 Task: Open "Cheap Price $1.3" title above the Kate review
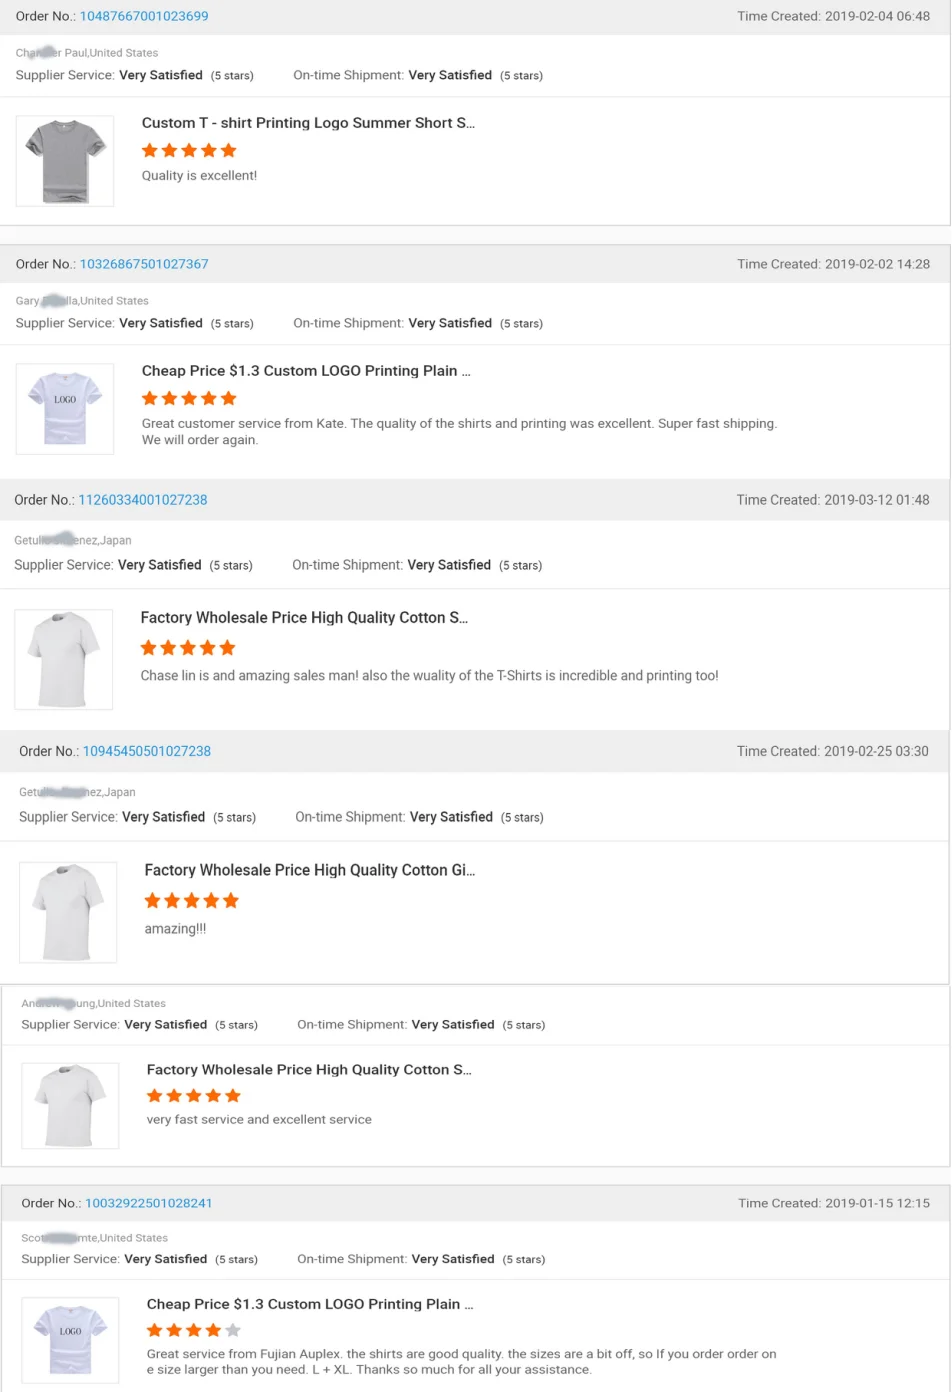pos(306,371)
